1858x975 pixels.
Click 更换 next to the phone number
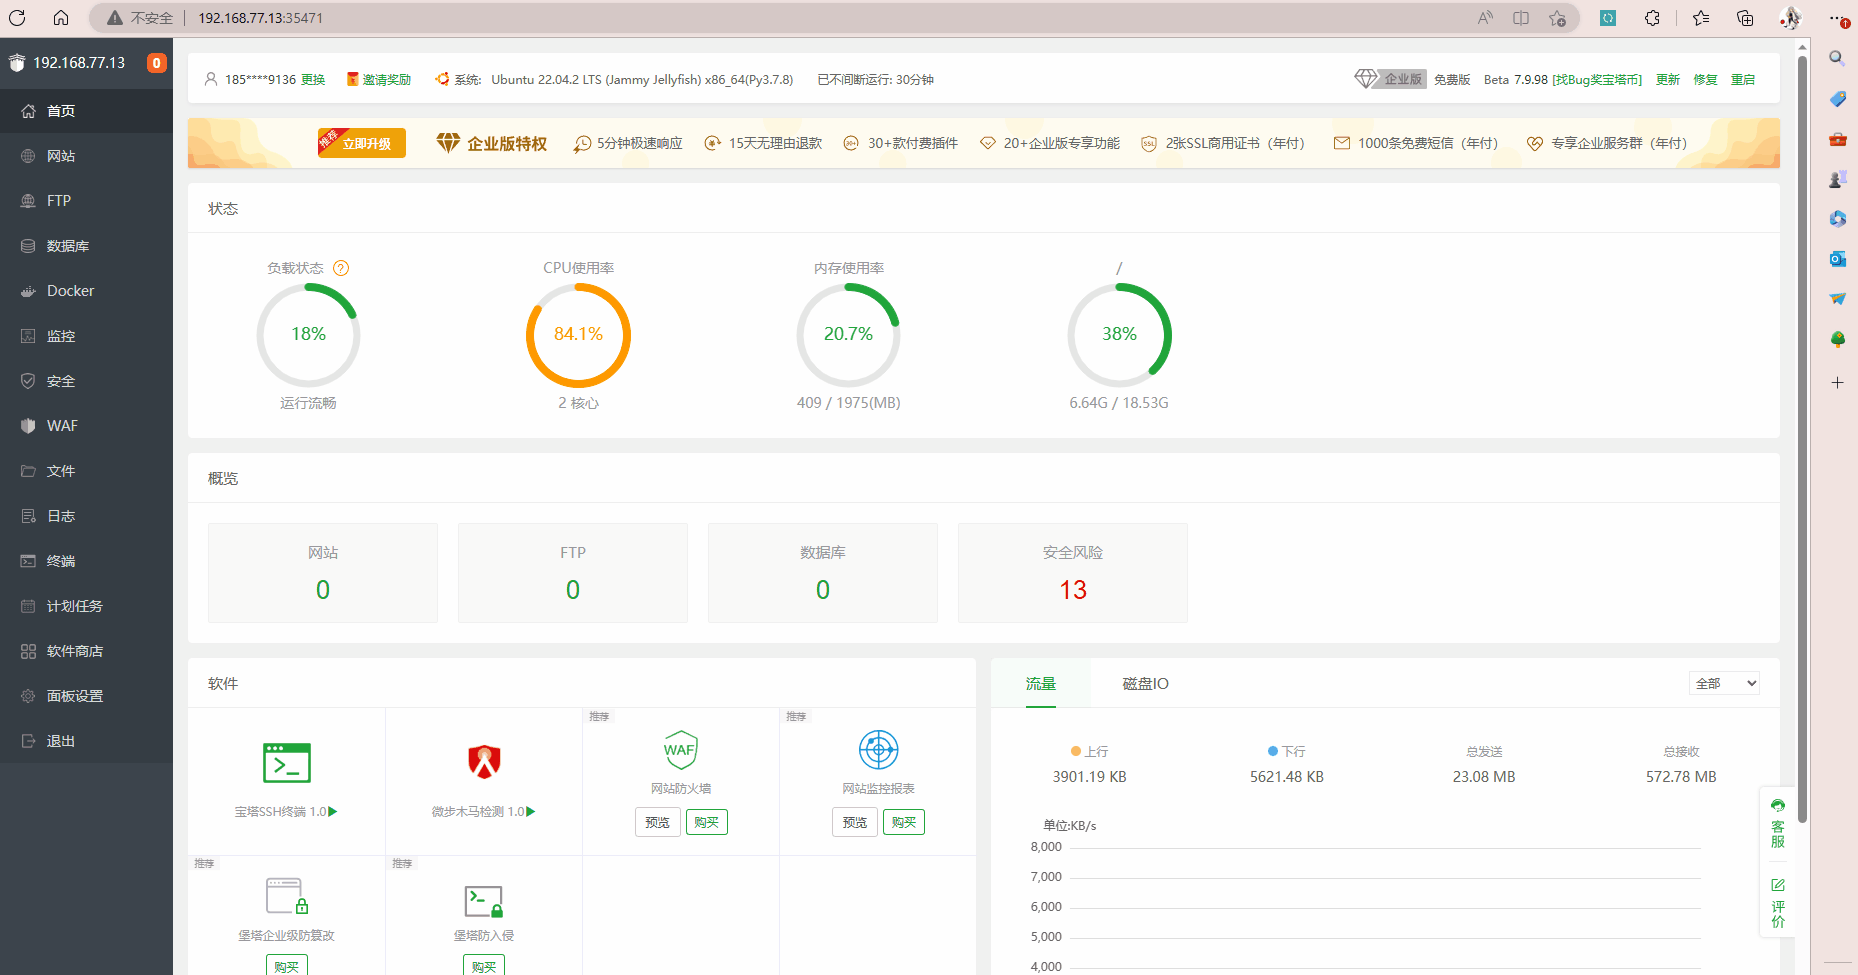click(313, 80)
